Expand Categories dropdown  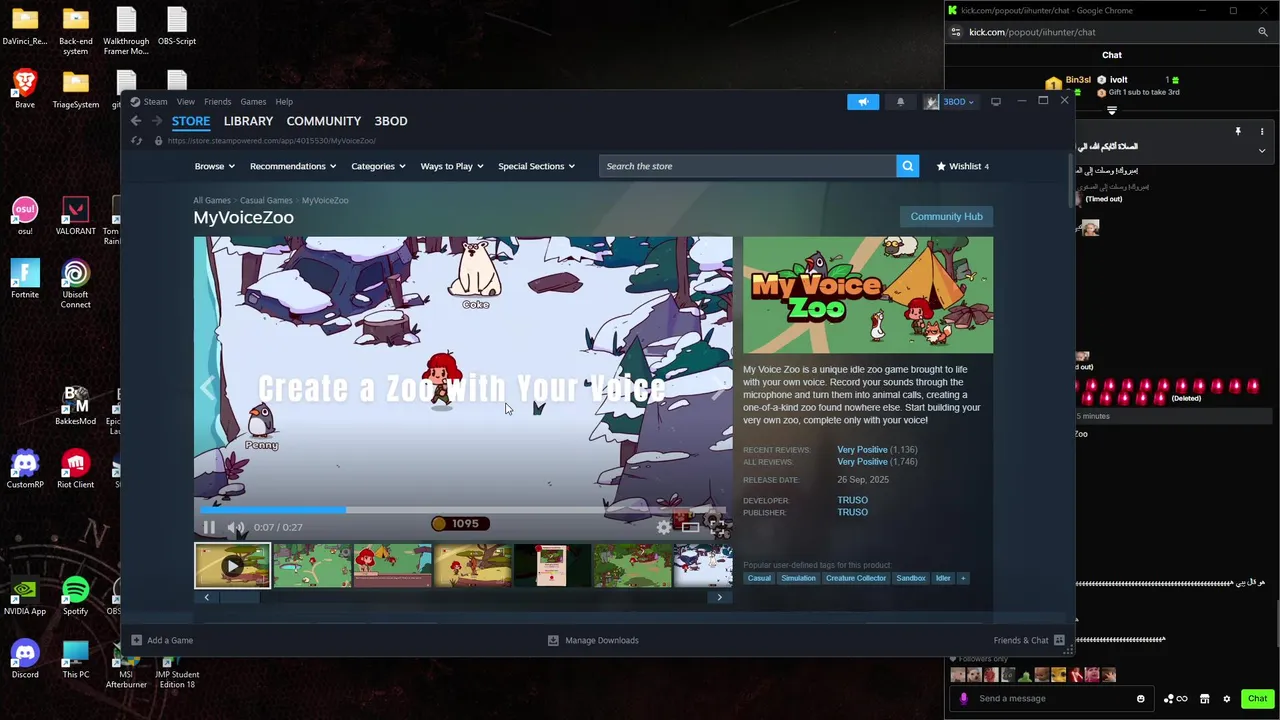(x=378, y=166)
